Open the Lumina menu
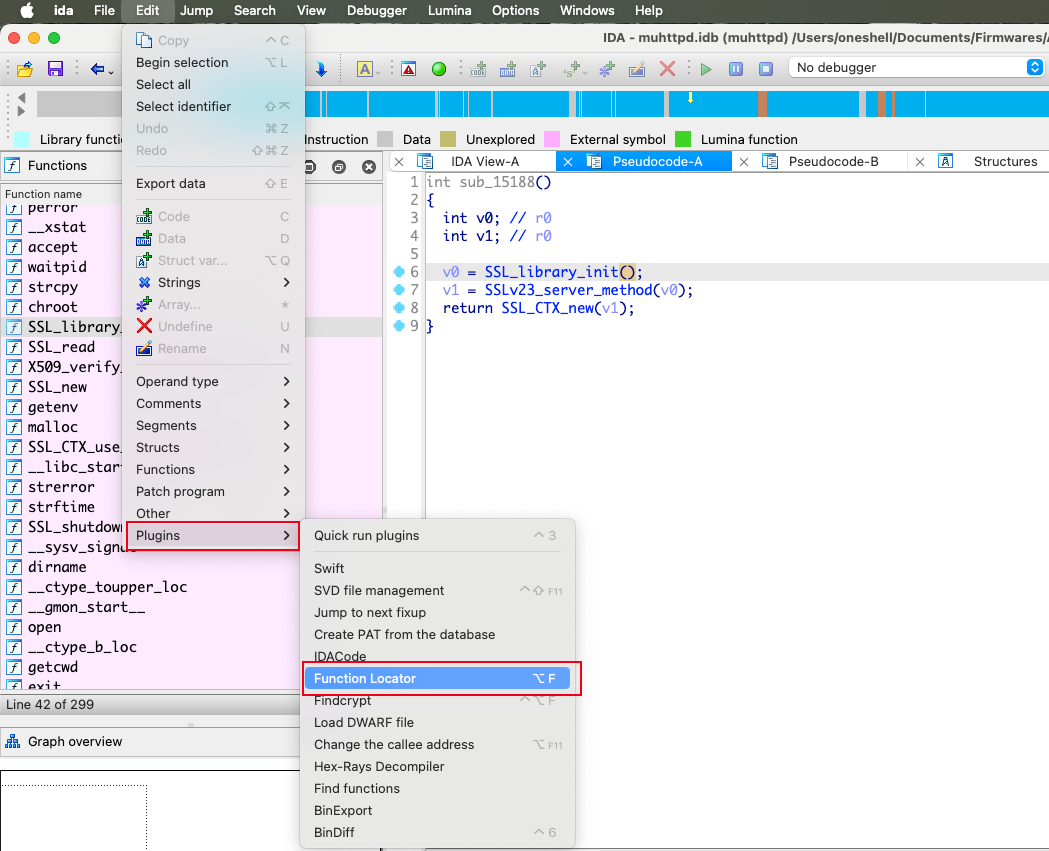 [x=450, y=10]
